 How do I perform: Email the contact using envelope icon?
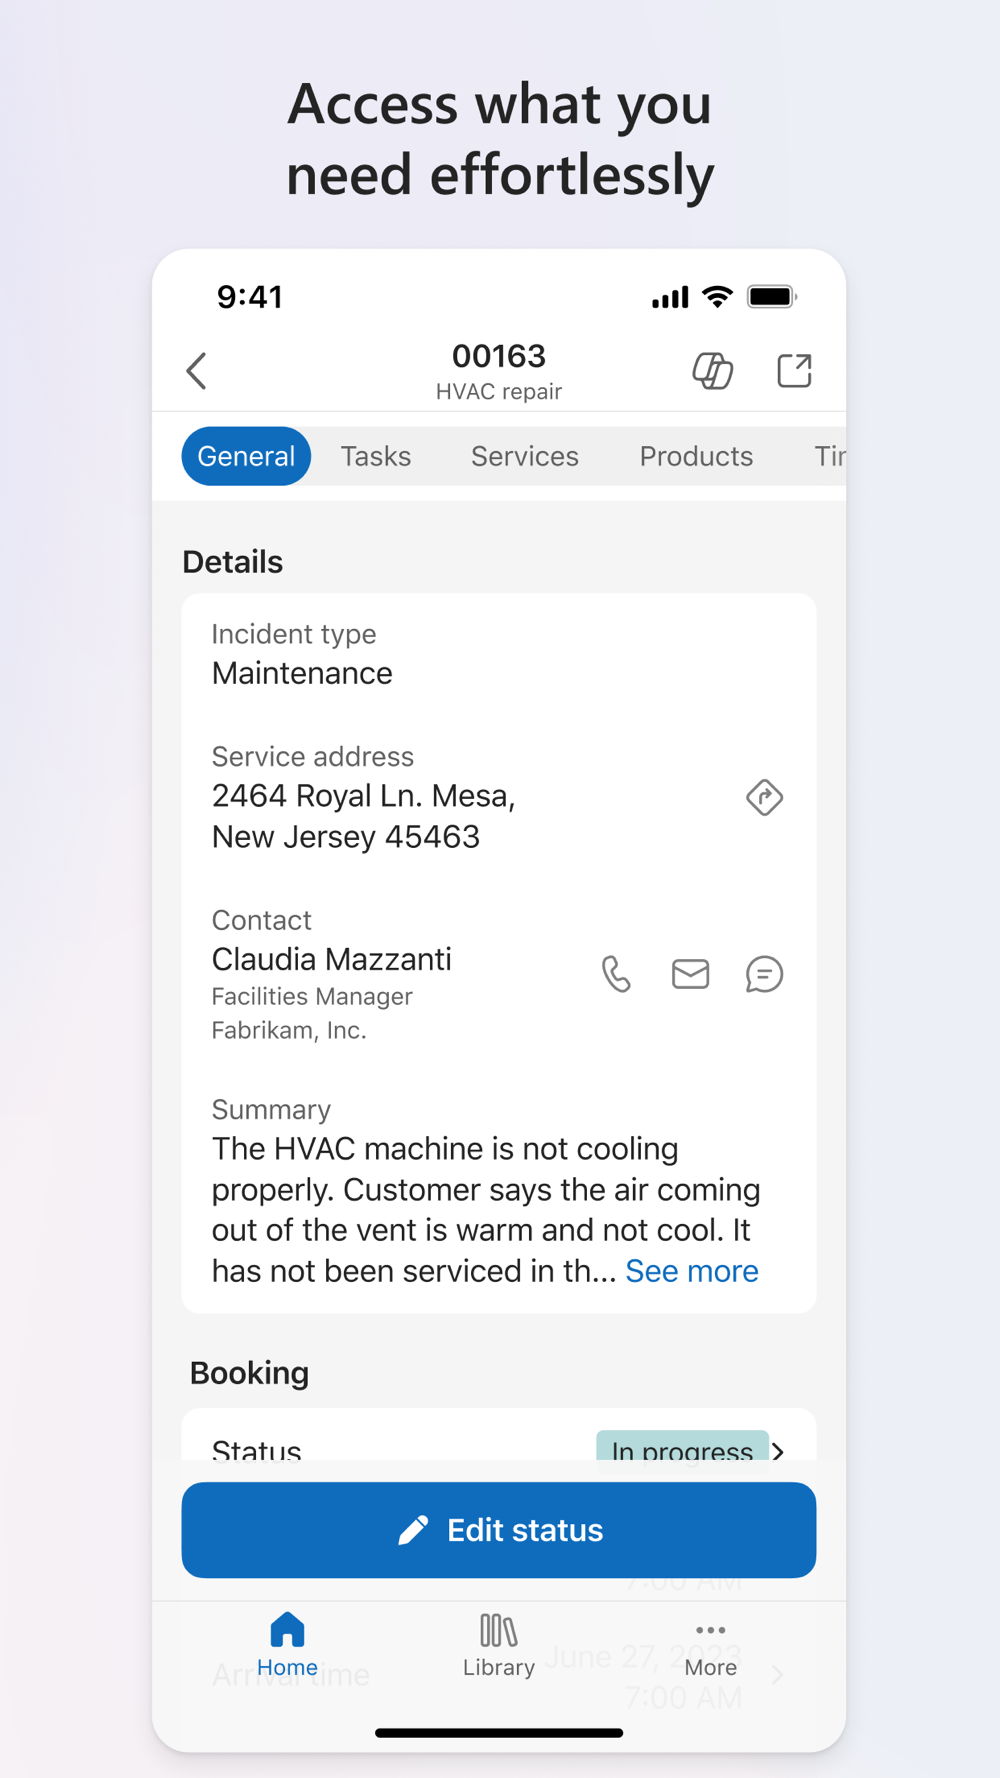point(691,974)
